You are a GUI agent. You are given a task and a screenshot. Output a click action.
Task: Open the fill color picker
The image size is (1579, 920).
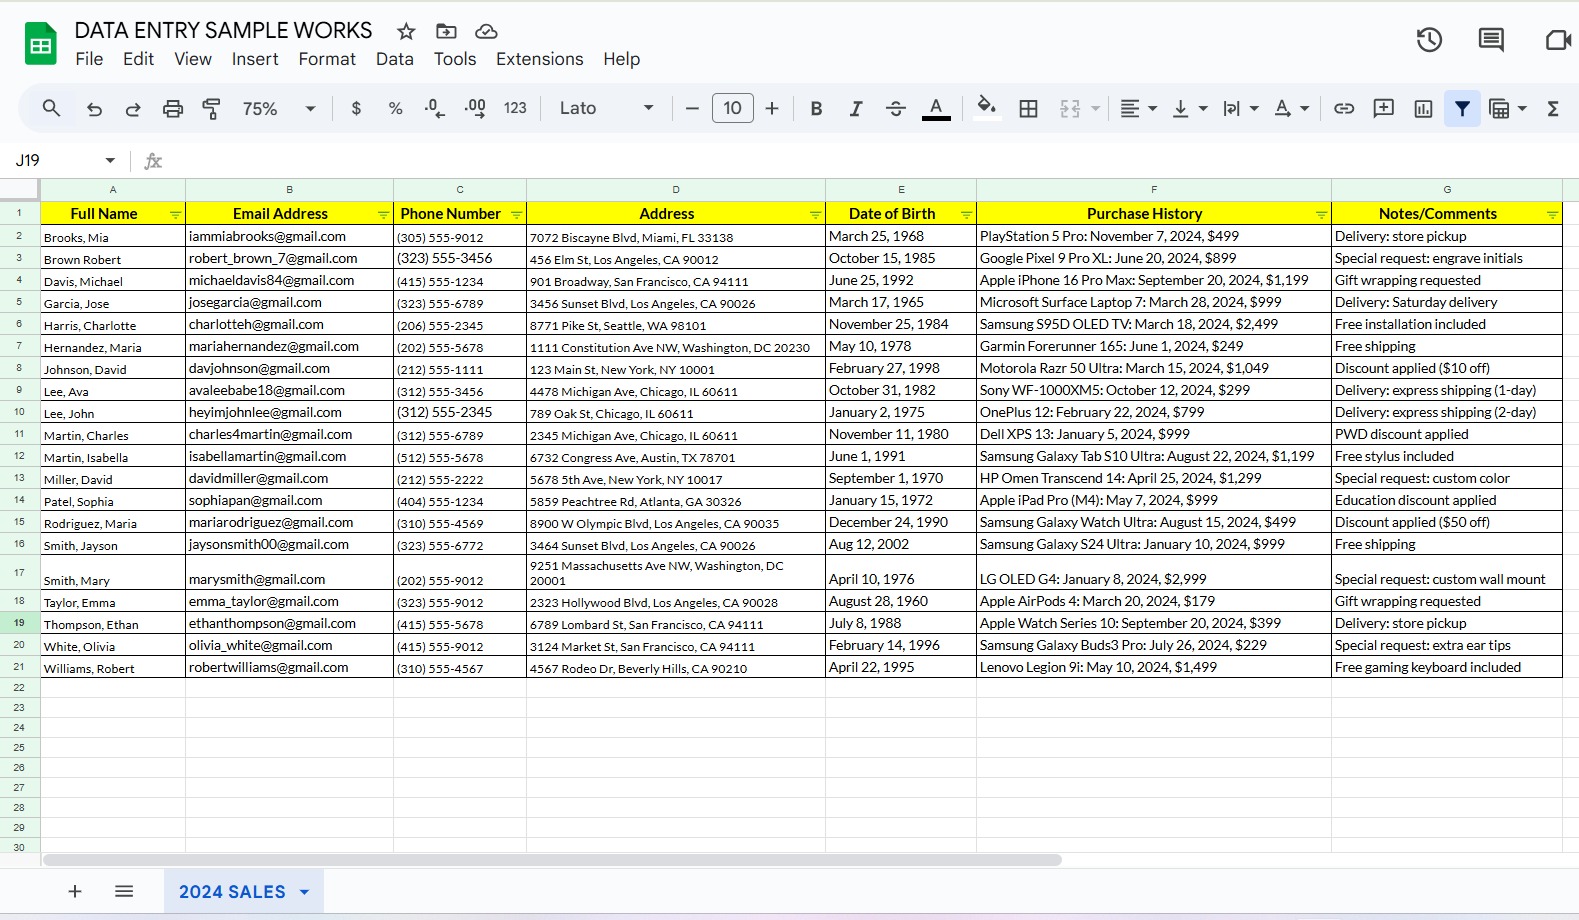pyautogui.click(x=987, y=108)
